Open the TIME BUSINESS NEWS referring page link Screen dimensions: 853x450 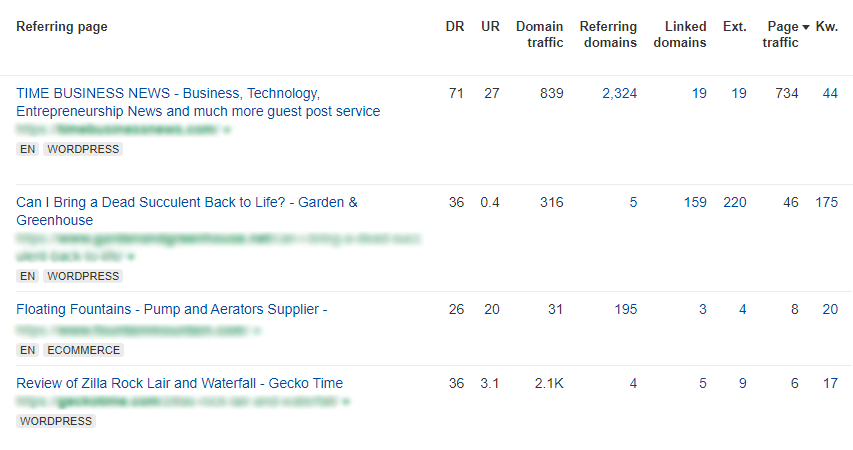(198, 102)
